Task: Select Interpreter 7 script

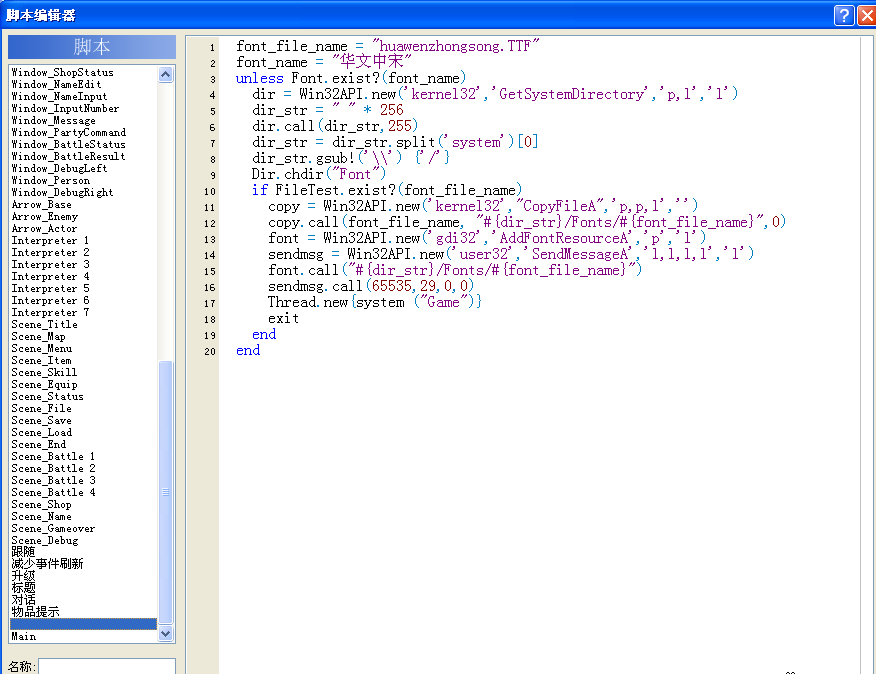Action: [50, 312]
